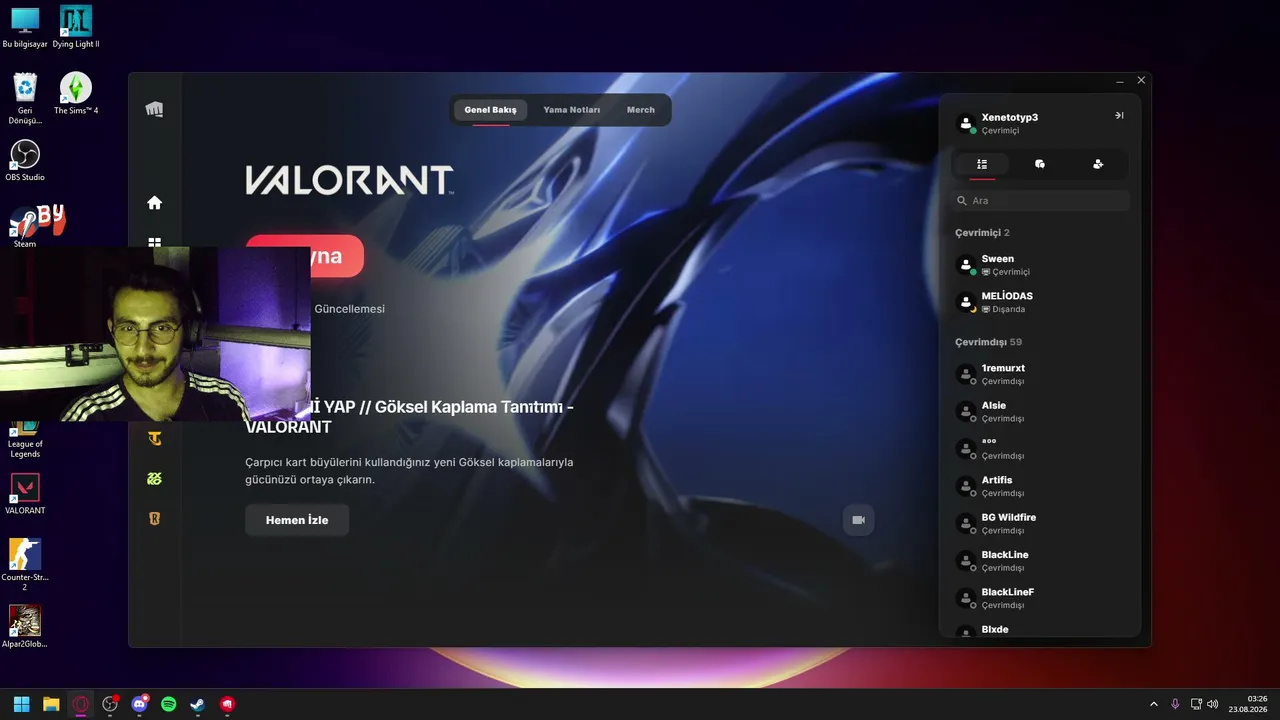Open Opera GX browser in taskbar
The width and height of the screenshot is (1280, 720).
[80, 704]
